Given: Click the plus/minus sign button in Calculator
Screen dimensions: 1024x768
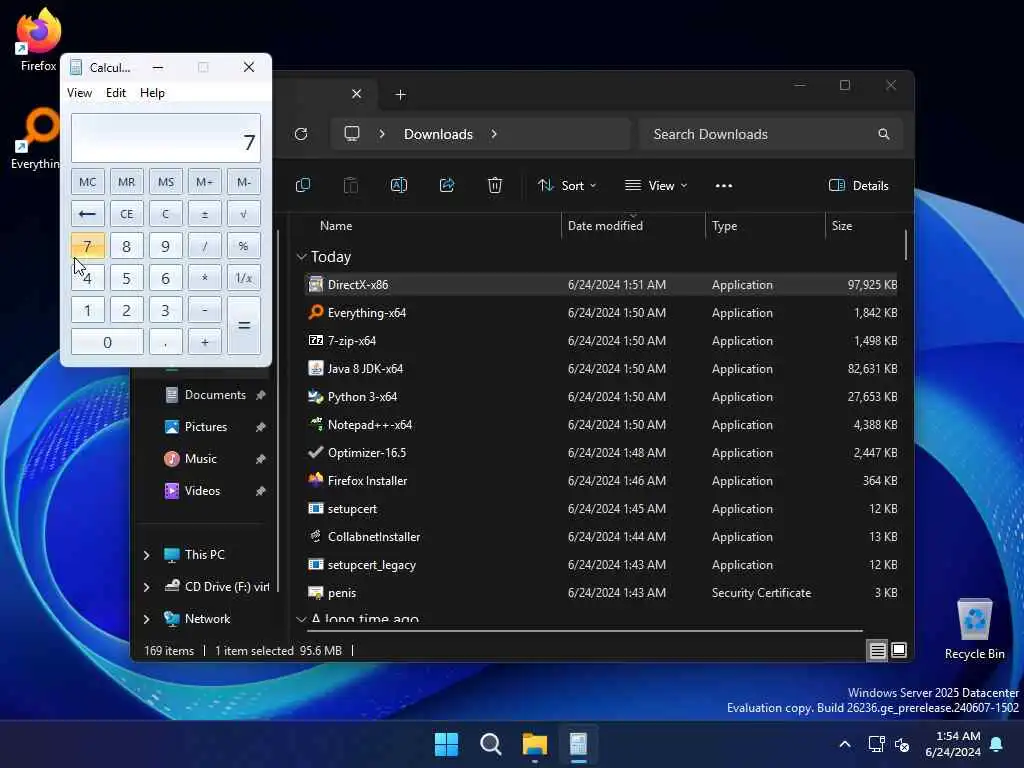Looking at the screenshot, I should (x=204, y=214).
